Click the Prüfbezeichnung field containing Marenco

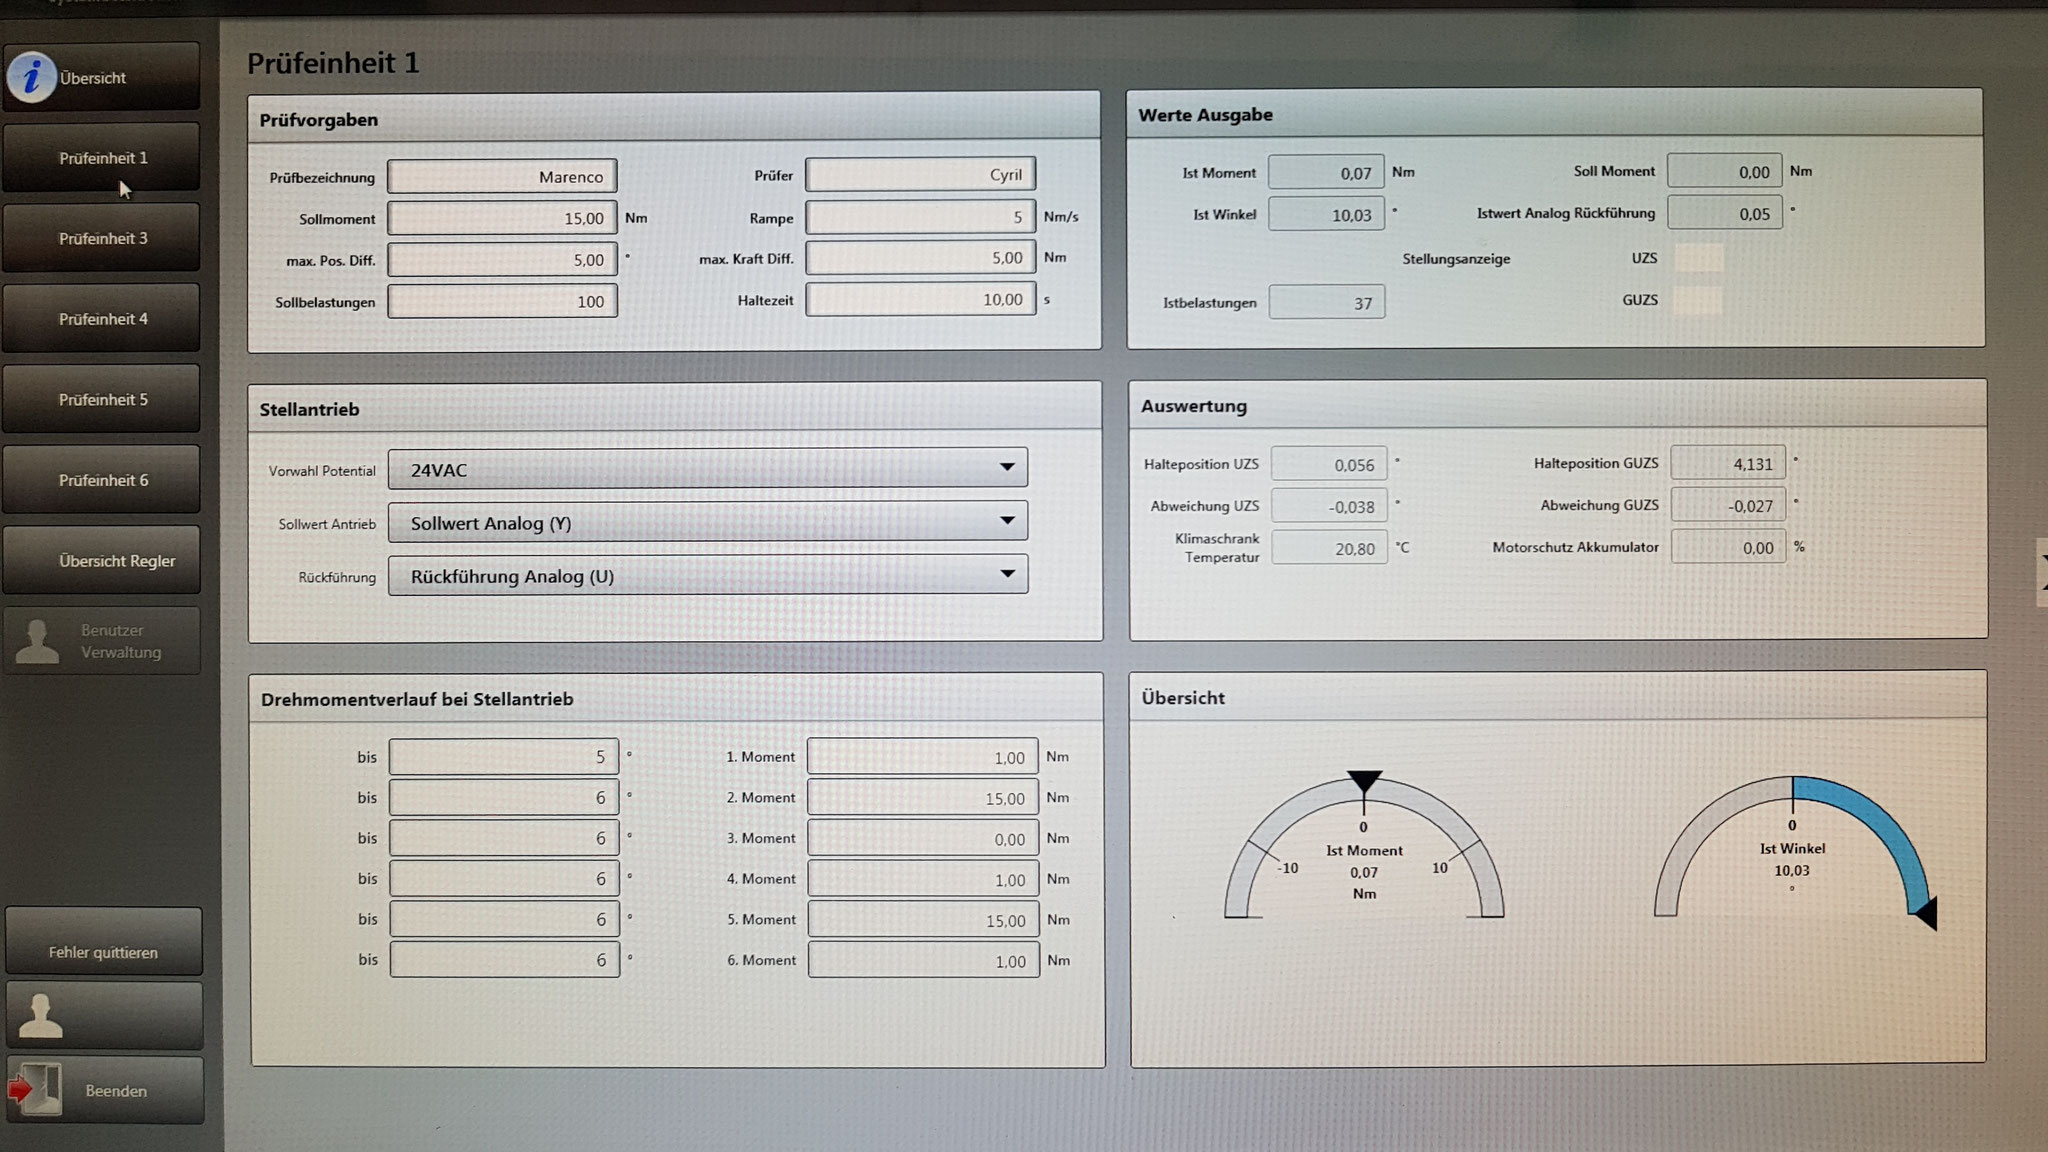coord(502,177)
